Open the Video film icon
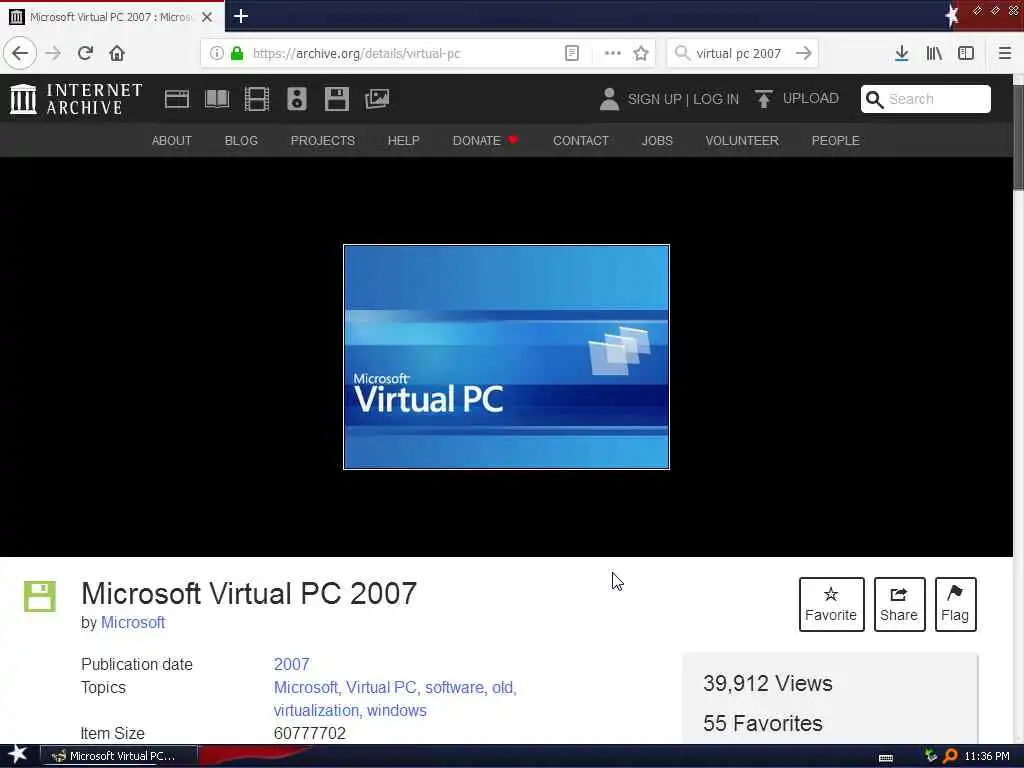Image resolution: width=1024 pixels, height=768 pixels. click(x=257, y=99)
